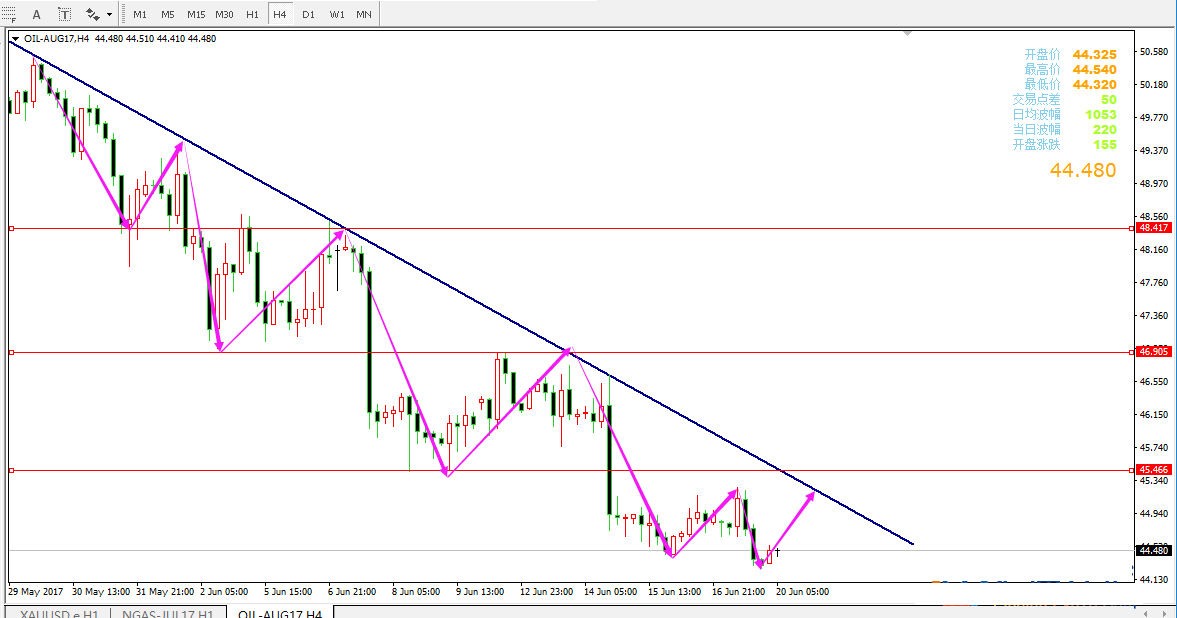Open the arrows tool dropdown arrow
The width and height of the screenshot is (1177, 618).
pos(110,14)
